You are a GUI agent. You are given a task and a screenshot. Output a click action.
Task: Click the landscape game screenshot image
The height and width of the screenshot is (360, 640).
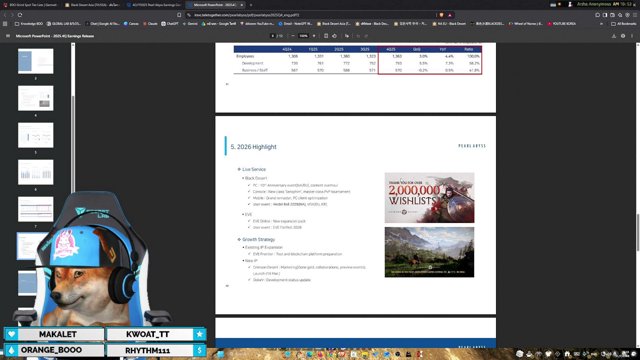point(429,252)
